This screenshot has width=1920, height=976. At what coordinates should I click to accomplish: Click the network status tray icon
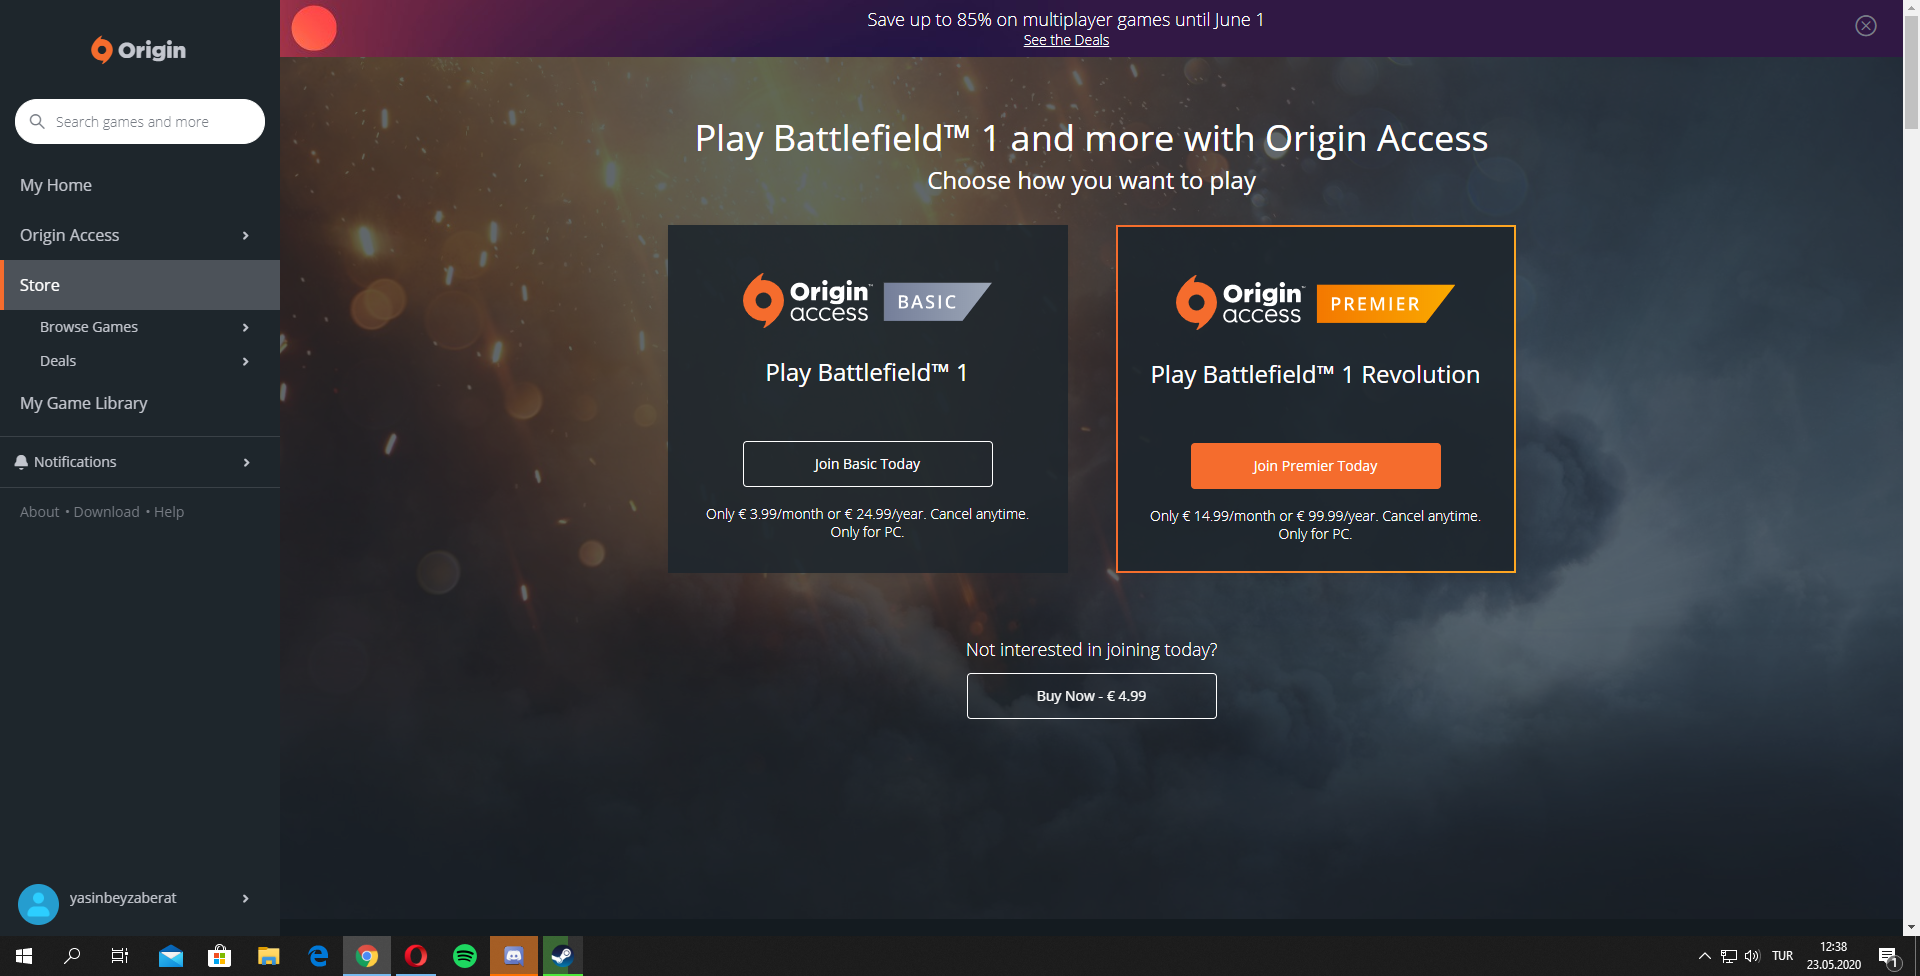click(x=1729, y=956)
